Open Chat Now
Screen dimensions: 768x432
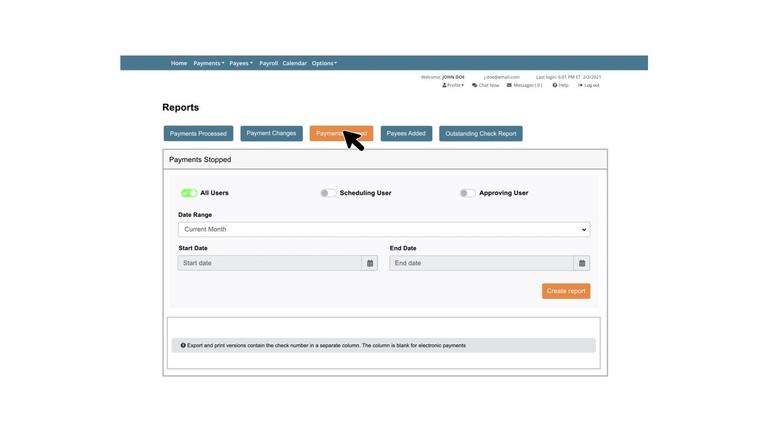click(x=485, y=85)
